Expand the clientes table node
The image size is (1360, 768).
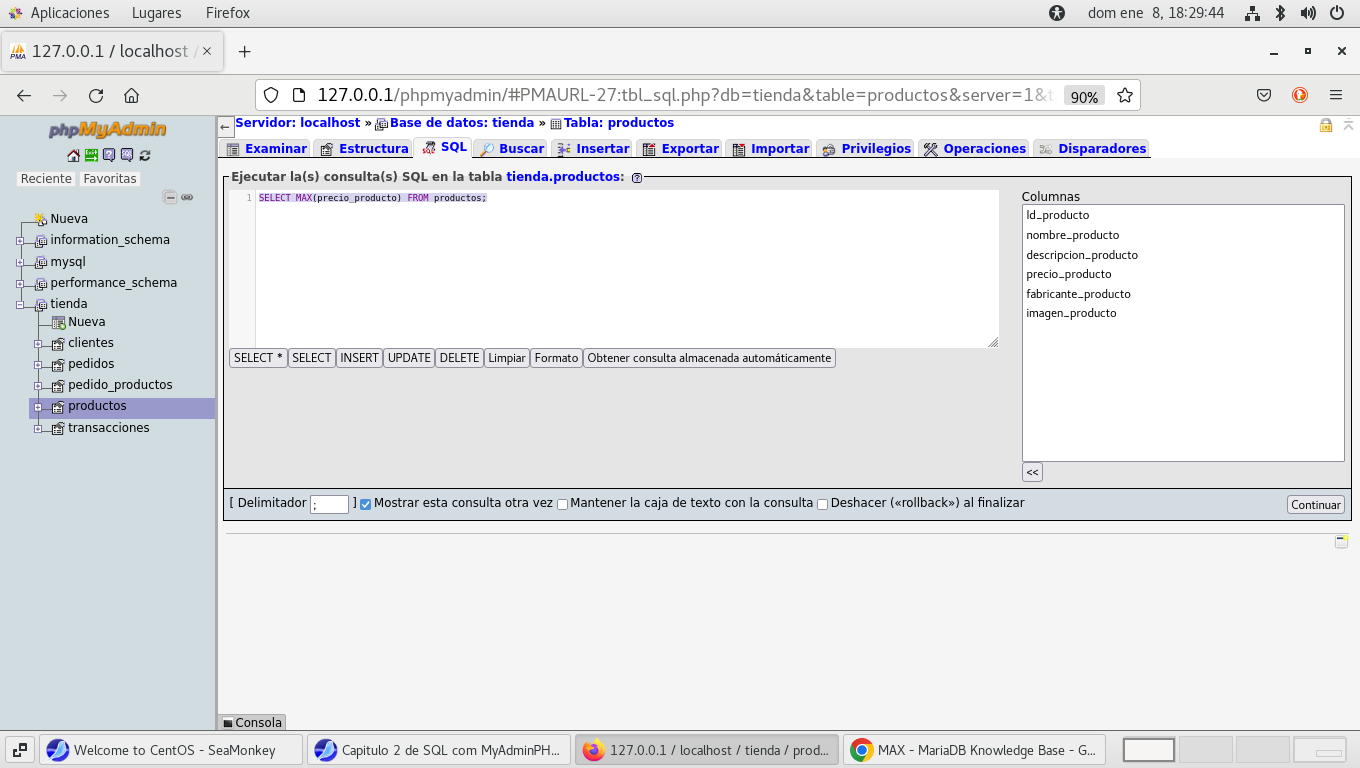pos(38,343)
